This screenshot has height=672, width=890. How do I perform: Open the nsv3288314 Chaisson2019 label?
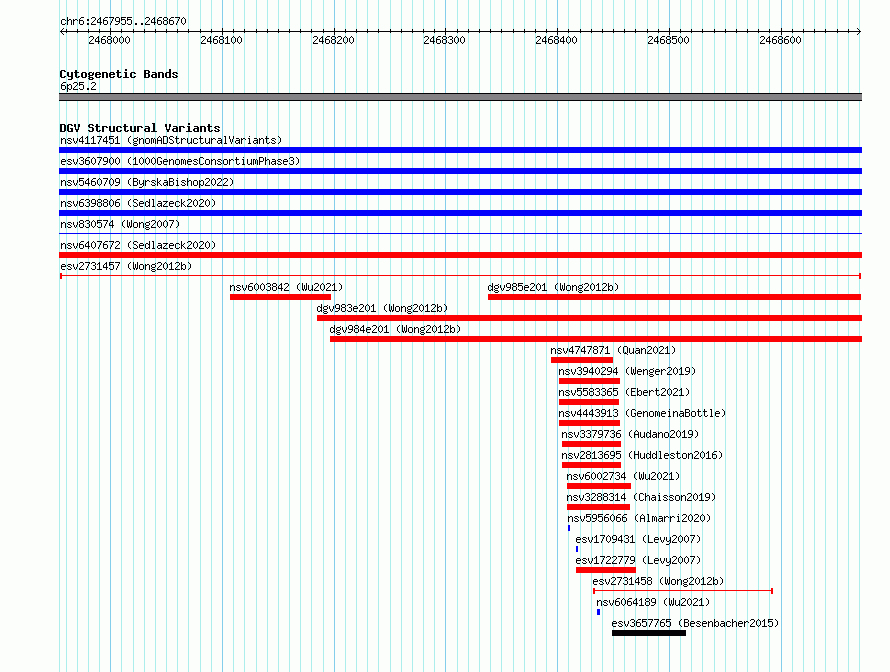click(x=641, y=497)
